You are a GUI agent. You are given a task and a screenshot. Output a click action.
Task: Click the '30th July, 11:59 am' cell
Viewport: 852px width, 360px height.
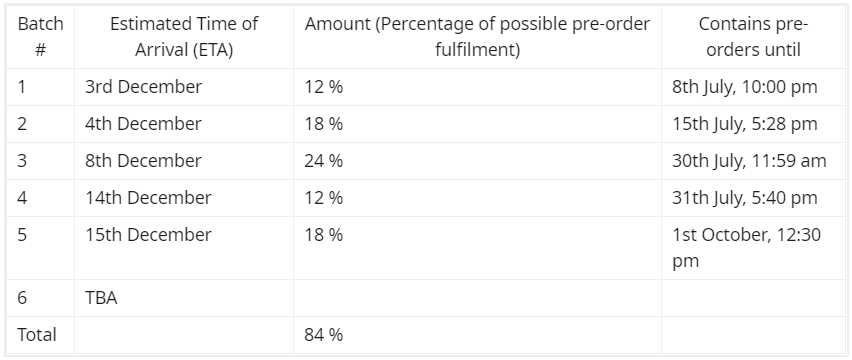point(753,161)
